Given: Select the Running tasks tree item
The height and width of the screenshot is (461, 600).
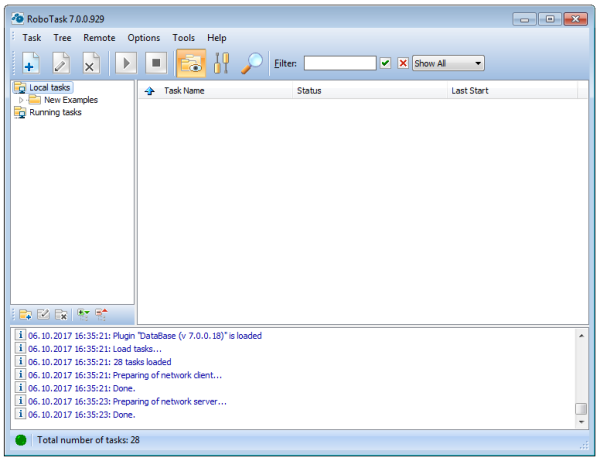Looking at the screenshot, I should 55,112.
